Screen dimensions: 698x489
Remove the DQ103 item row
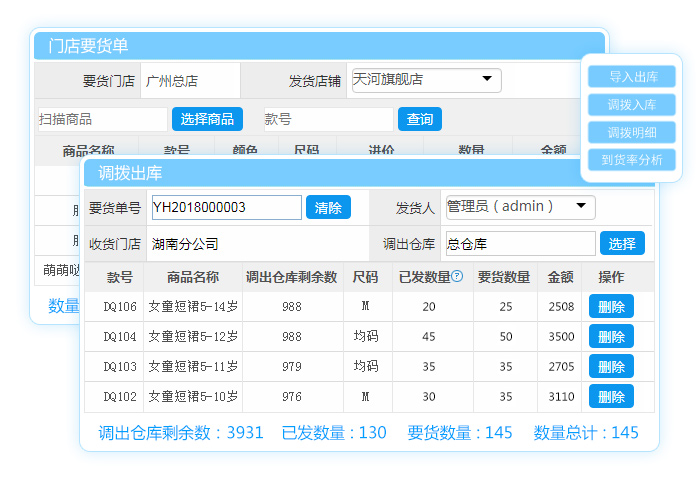pos(611,366)
